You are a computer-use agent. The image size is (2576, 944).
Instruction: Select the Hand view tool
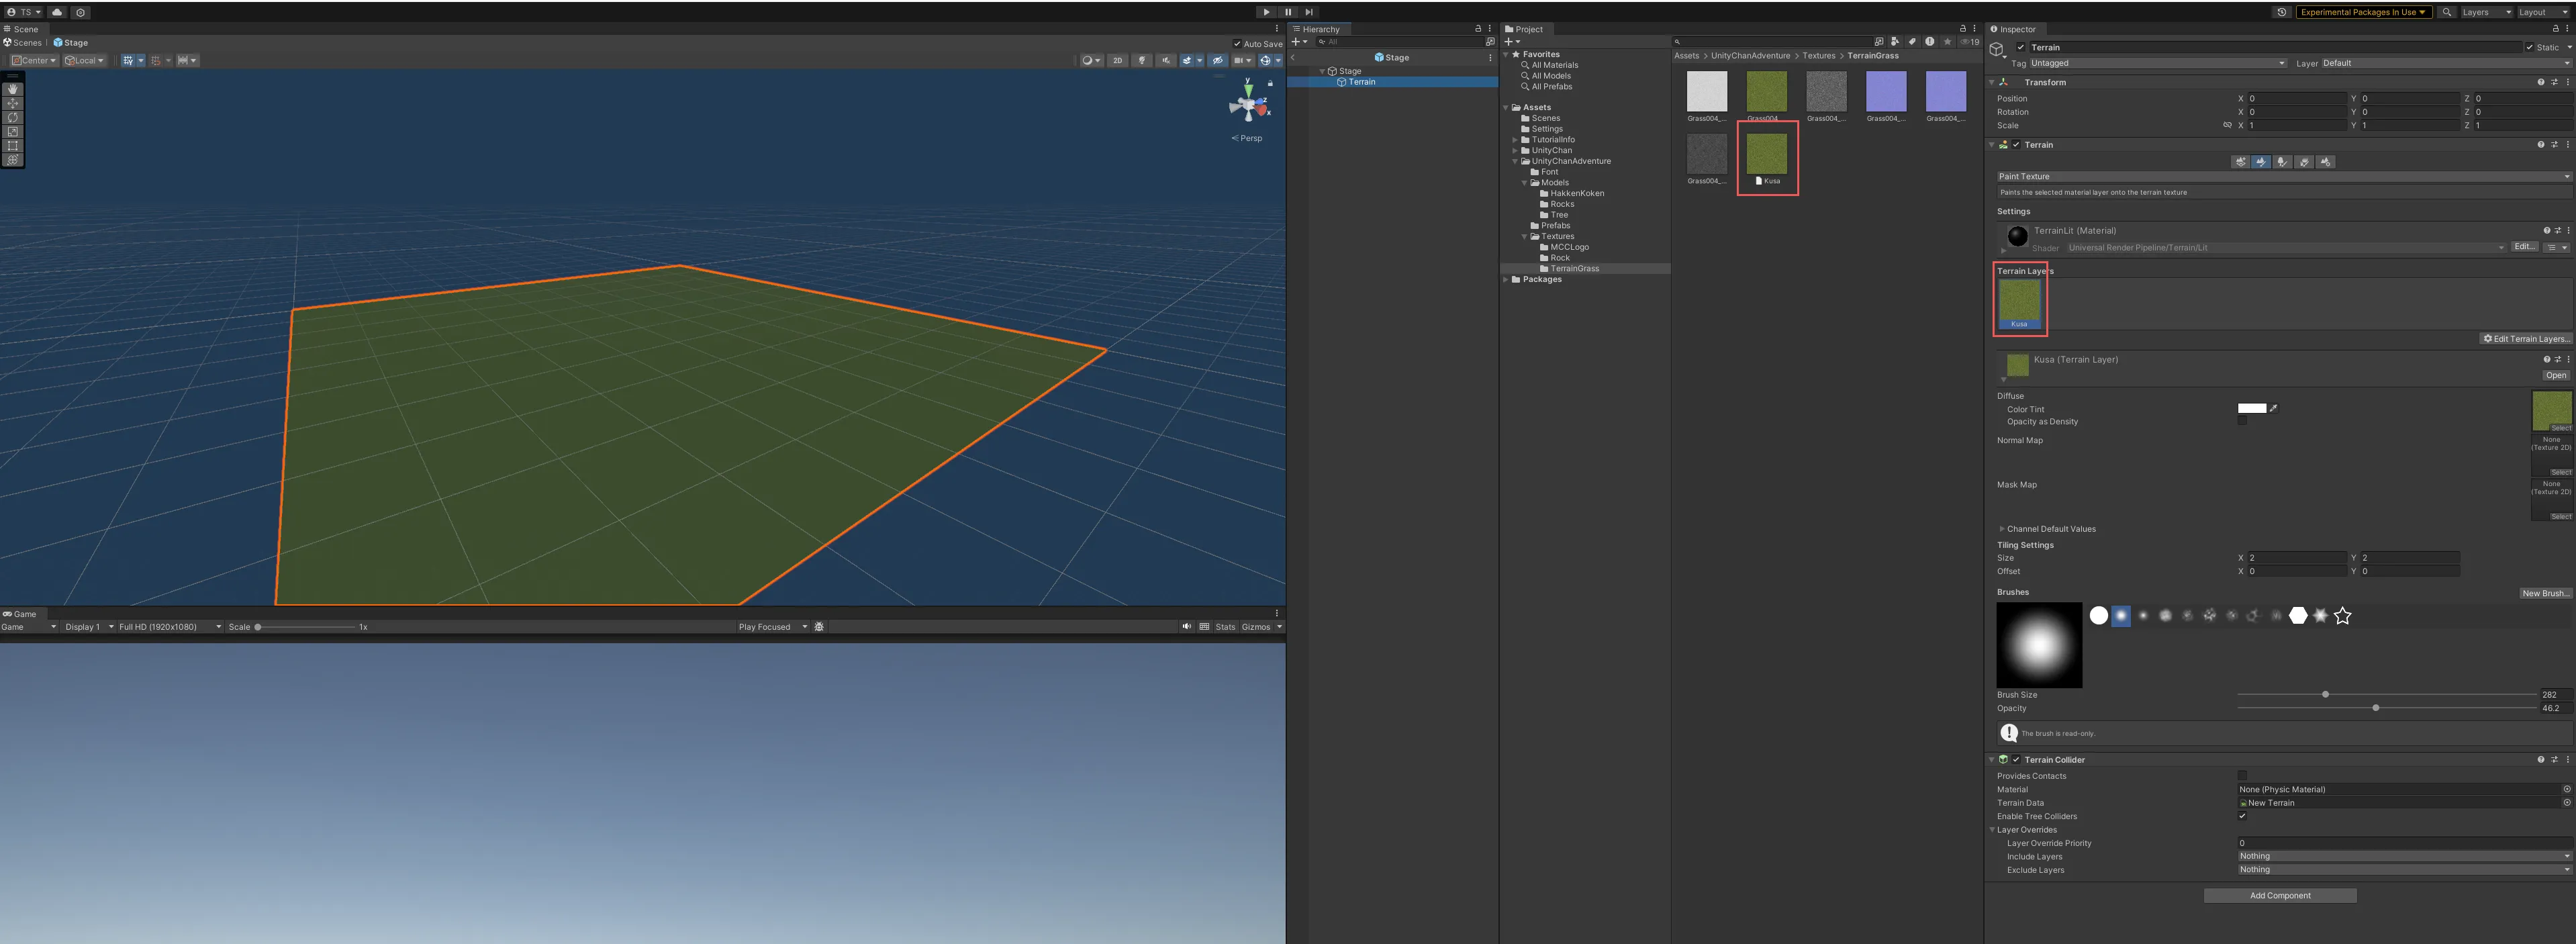(13, 89)
